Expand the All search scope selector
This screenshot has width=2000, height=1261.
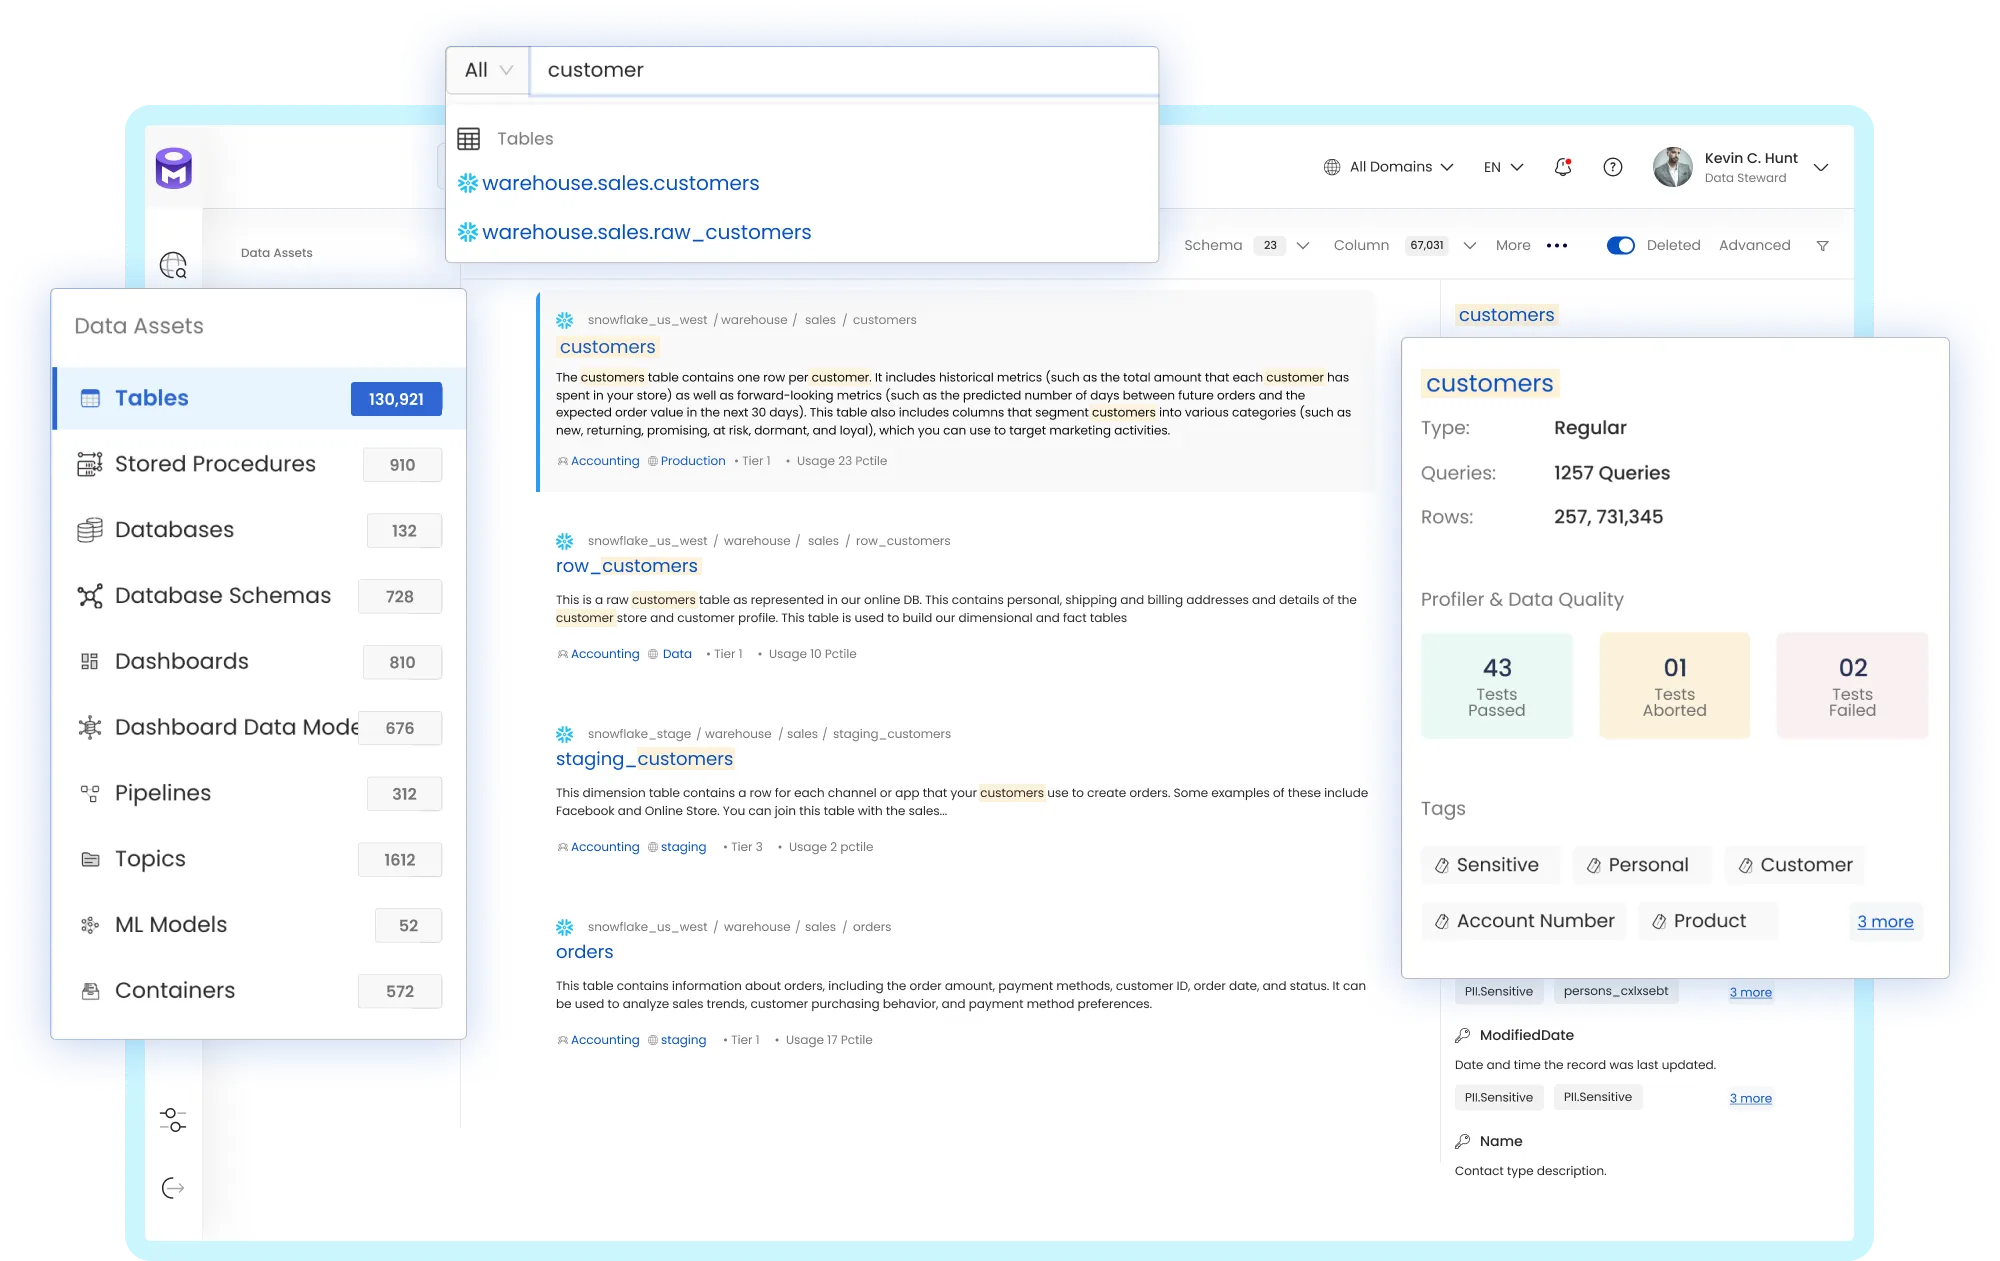click(487, 69)
